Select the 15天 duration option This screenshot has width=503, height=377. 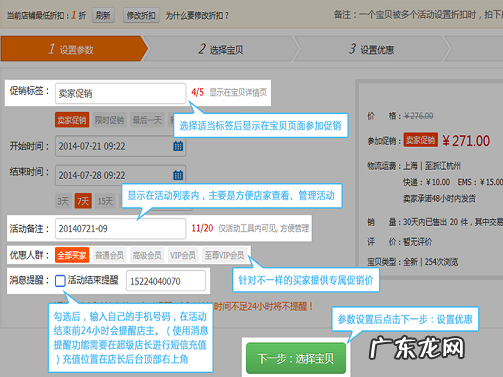tap(105, 201)
